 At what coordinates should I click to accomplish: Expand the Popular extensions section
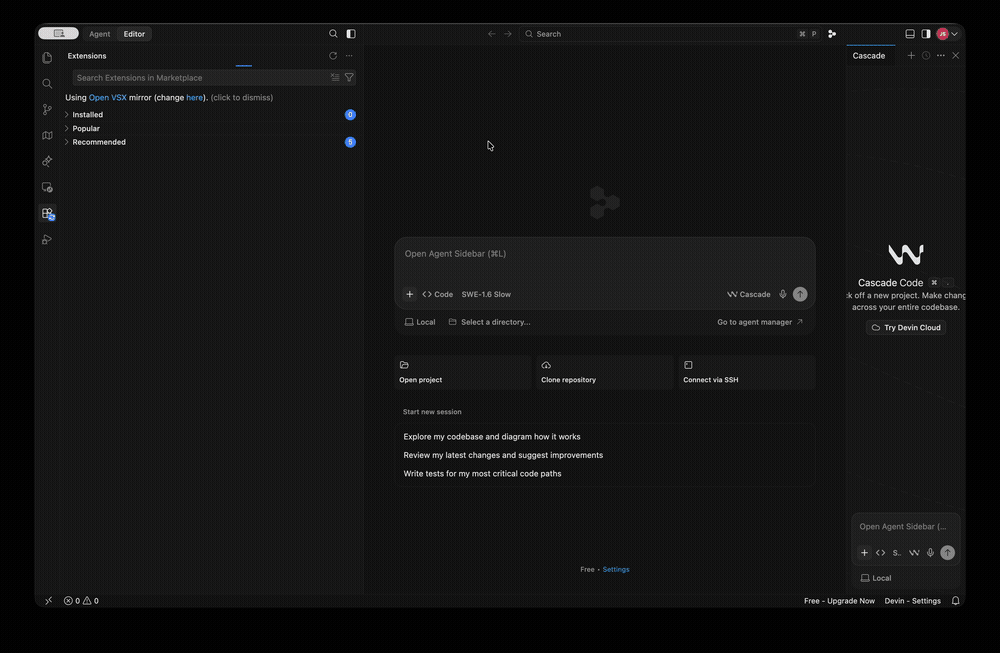click(x=210, y=128)
